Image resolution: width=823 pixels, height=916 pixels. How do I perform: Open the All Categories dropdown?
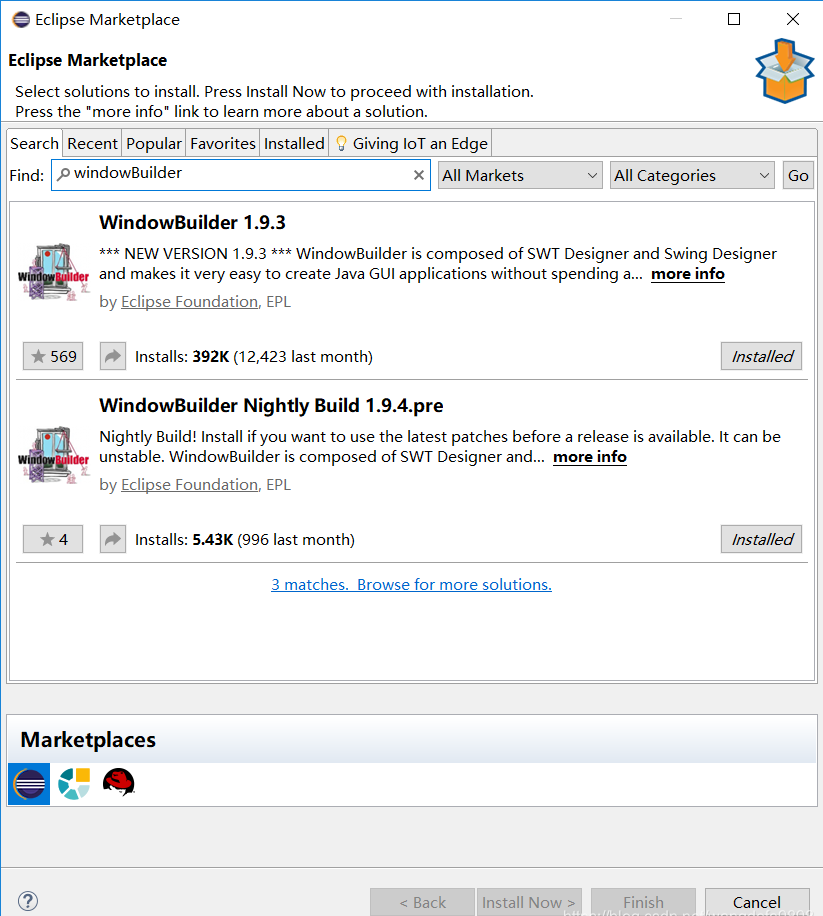click(692, 175)
